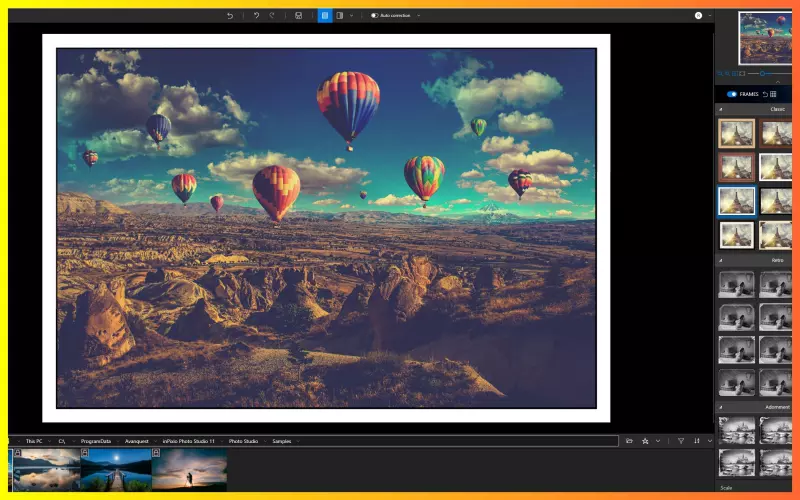800x500 pixels.
Task: Toggle the Frames switch off
Action: tap(732, 94)
